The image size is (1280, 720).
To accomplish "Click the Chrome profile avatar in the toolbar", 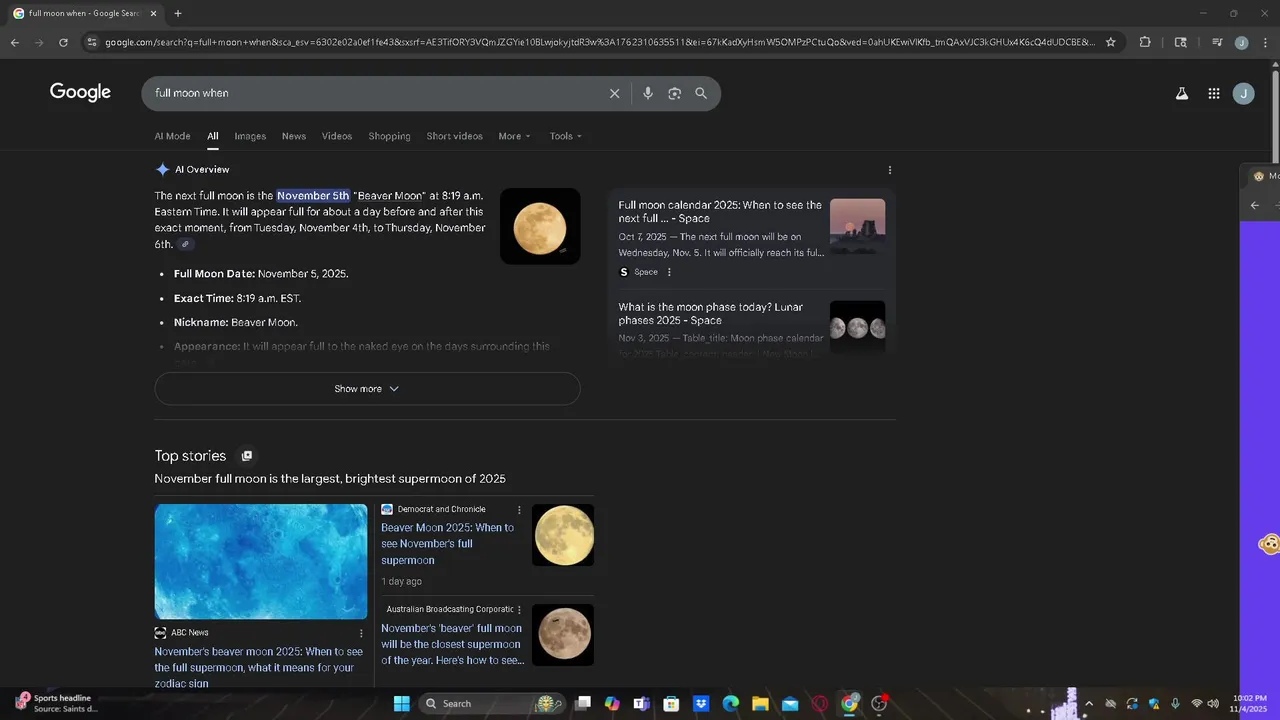I will [1241, 42].
